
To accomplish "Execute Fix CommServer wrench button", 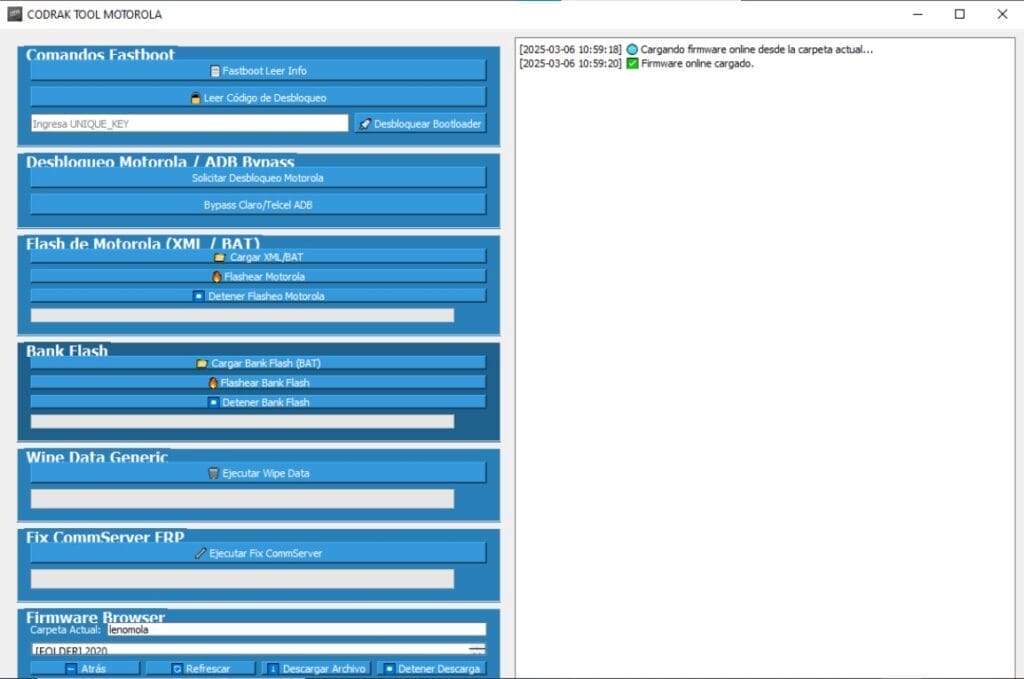I will [x=258, y=553].
